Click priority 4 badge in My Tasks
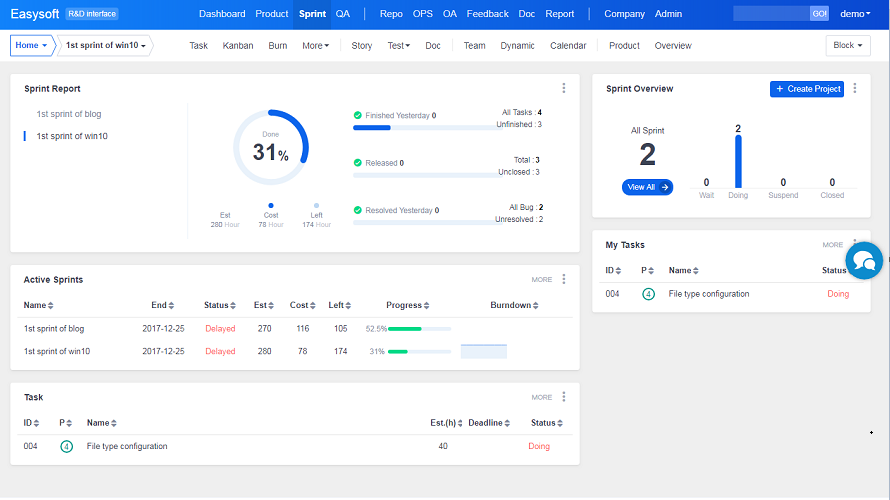 [x=648, y=294]
